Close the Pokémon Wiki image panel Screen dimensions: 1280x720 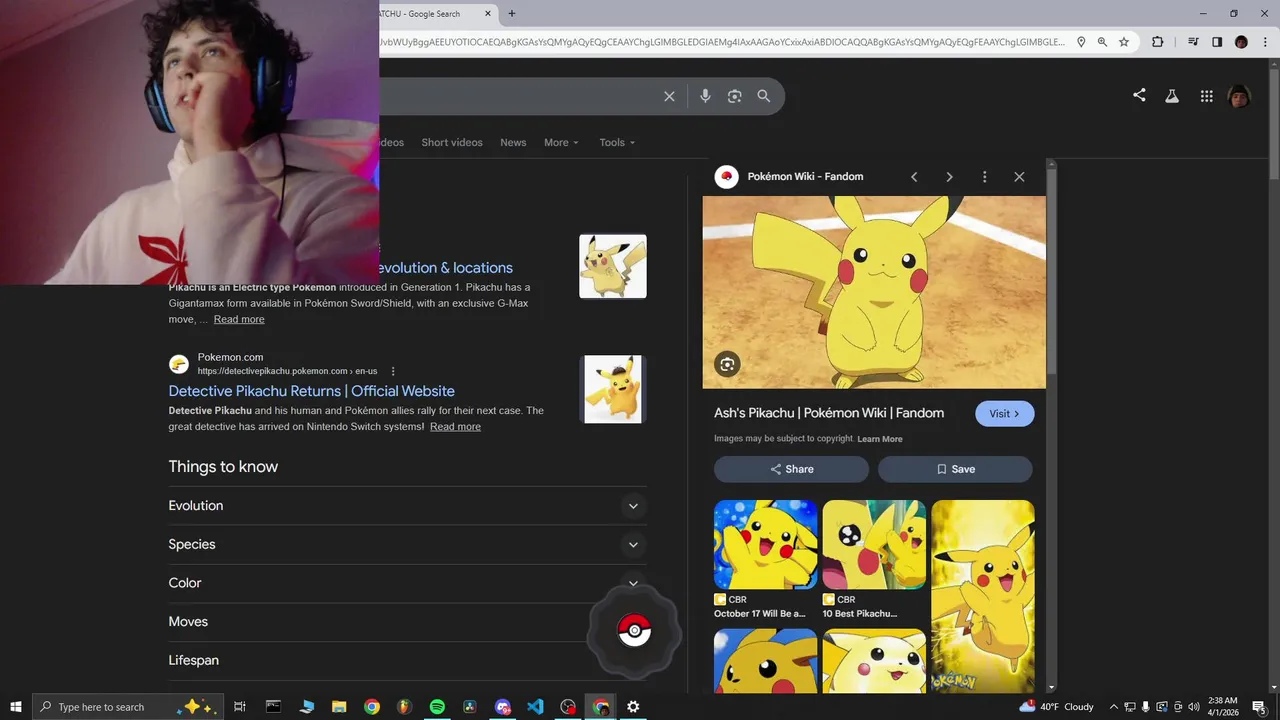(x=1019, y=177)
